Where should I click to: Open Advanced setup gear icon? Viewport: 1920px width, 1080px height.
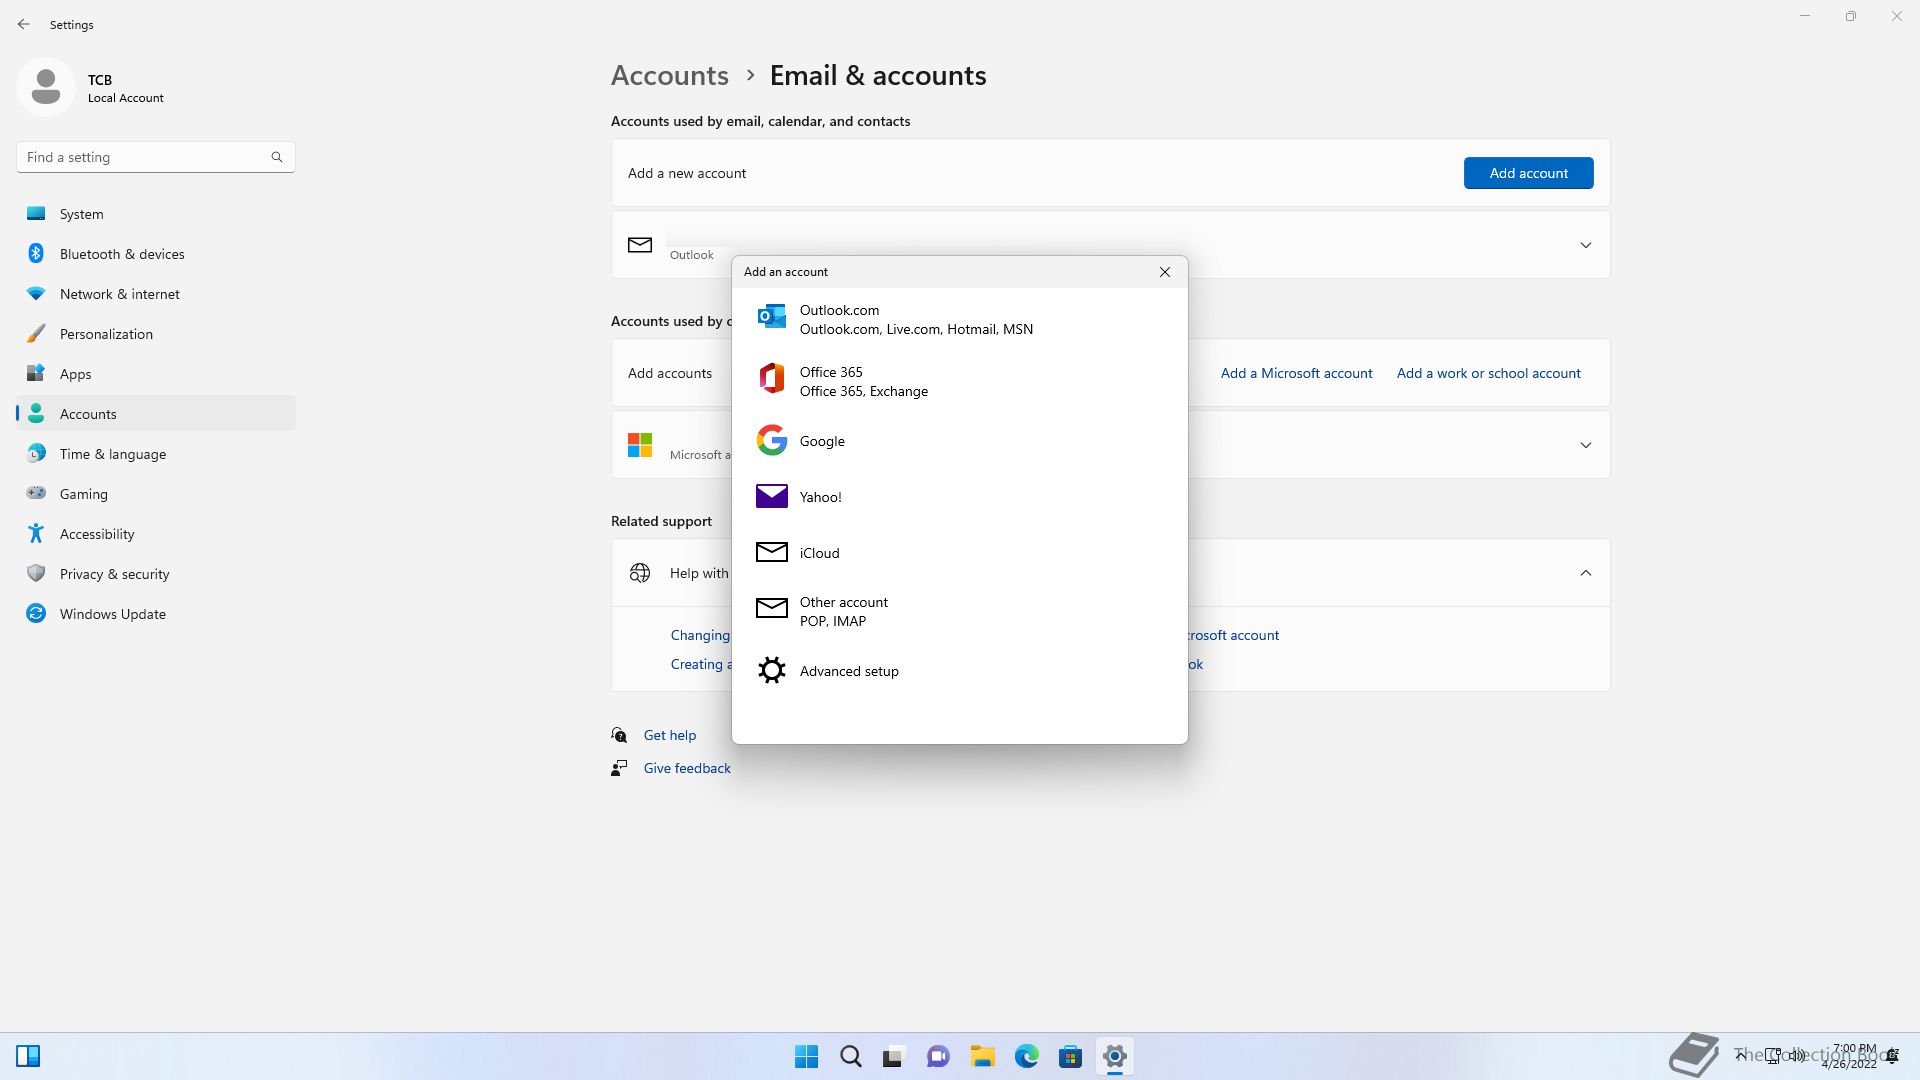coord(771,670)
